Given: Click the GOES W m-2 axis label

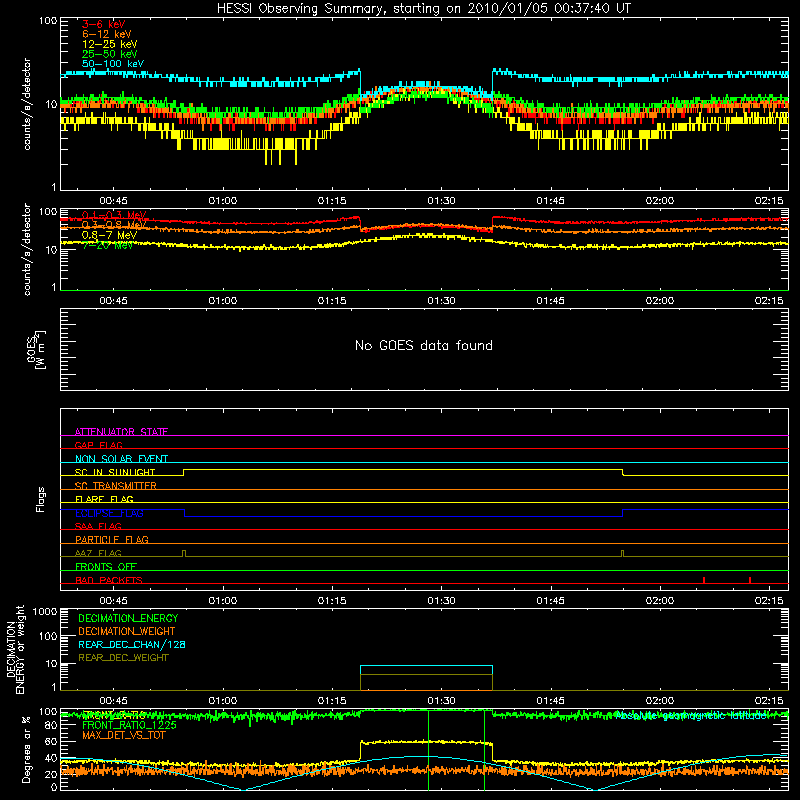Looking at the screenshot, I should (x=36, y=350).
